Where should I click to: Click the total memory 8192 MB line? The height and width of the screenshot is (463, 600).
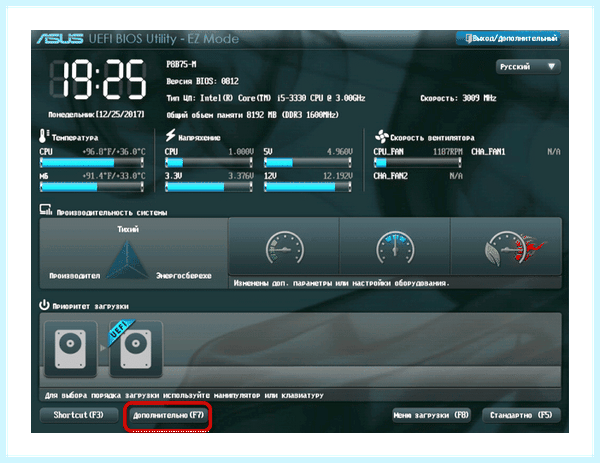pyautogui.click(x=253, y=115)
